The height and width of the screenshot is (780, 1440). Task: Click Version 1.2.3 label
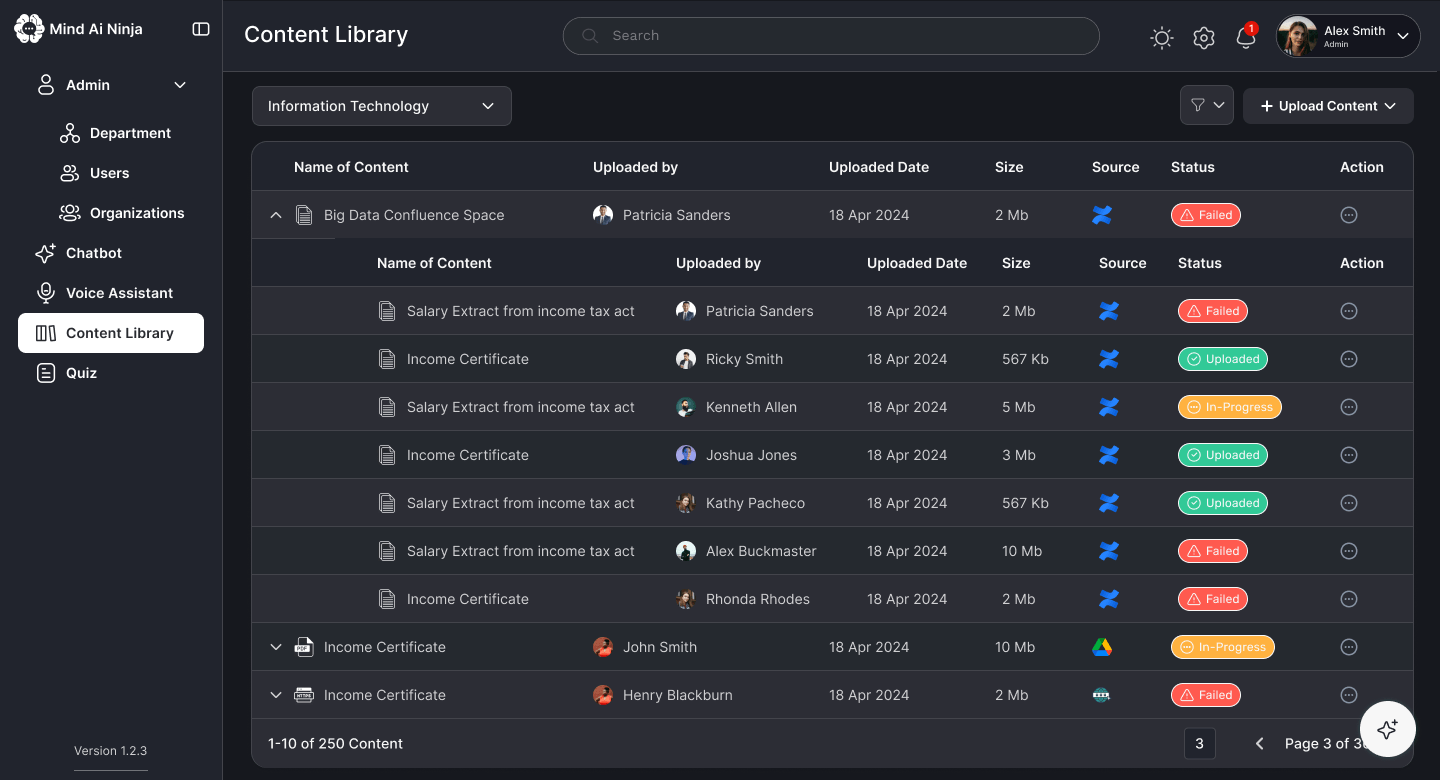tap(111, 750)
